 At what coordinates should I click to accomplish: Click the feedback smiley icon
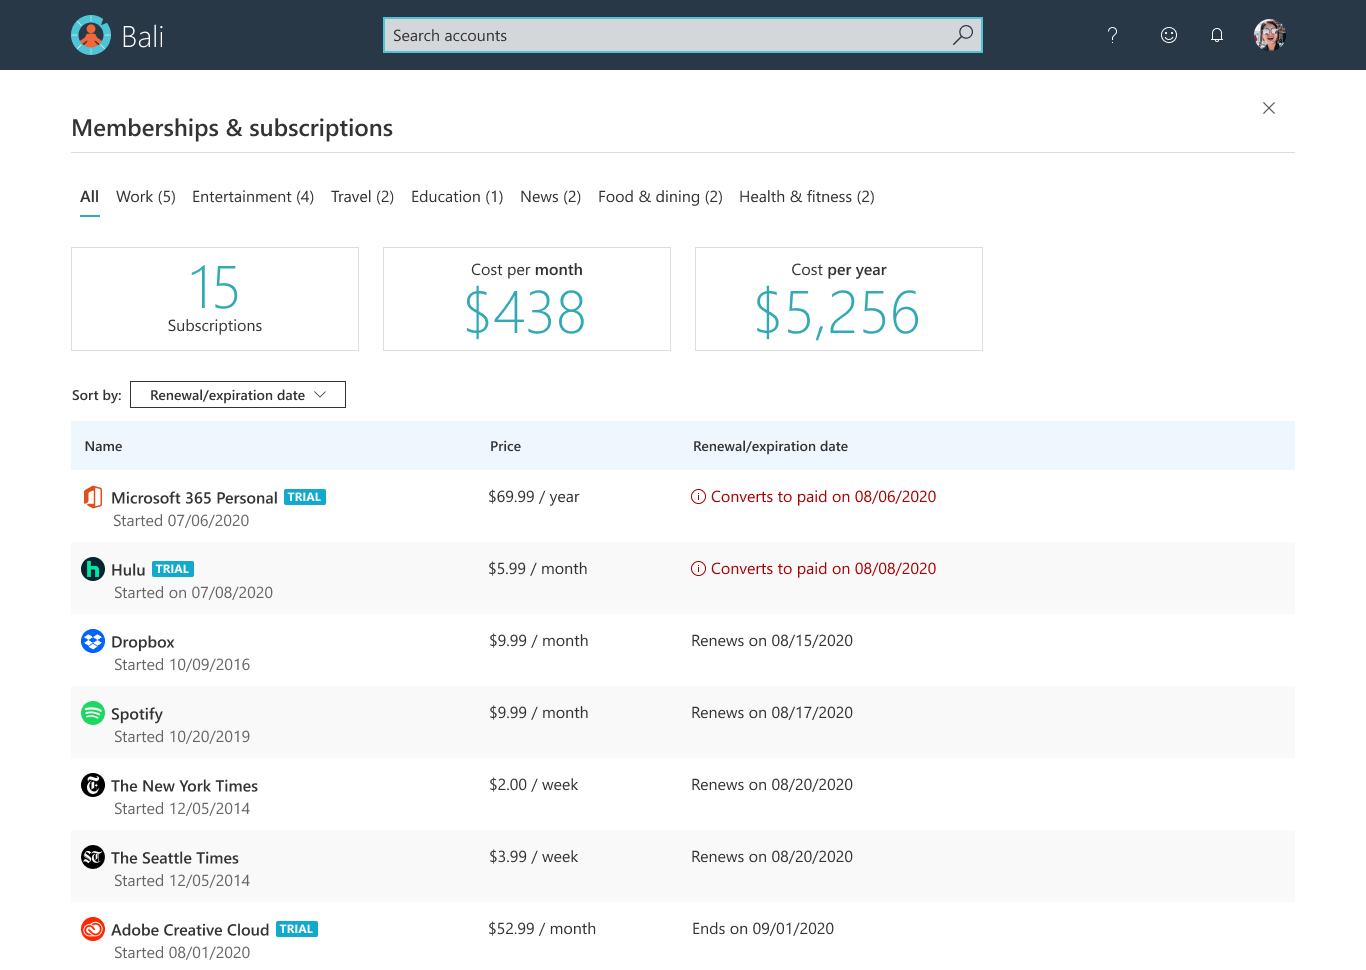pyautogui.click(x=1168, y=35)
